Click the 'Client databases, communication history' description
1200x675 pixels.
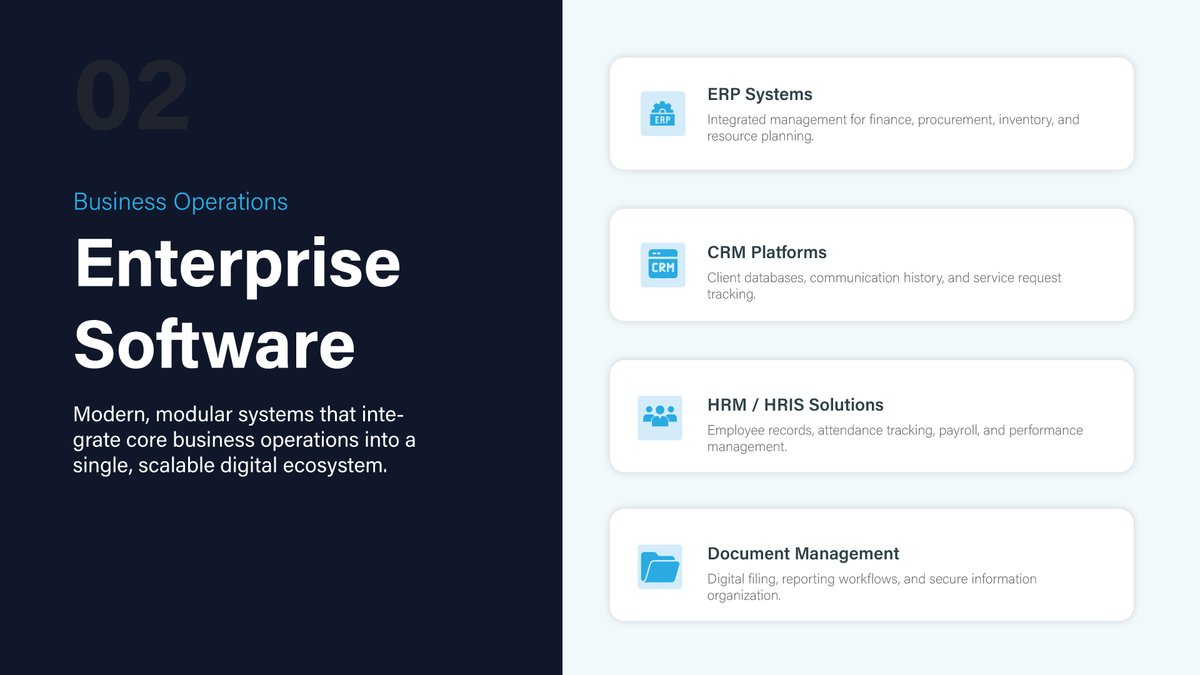884,286
